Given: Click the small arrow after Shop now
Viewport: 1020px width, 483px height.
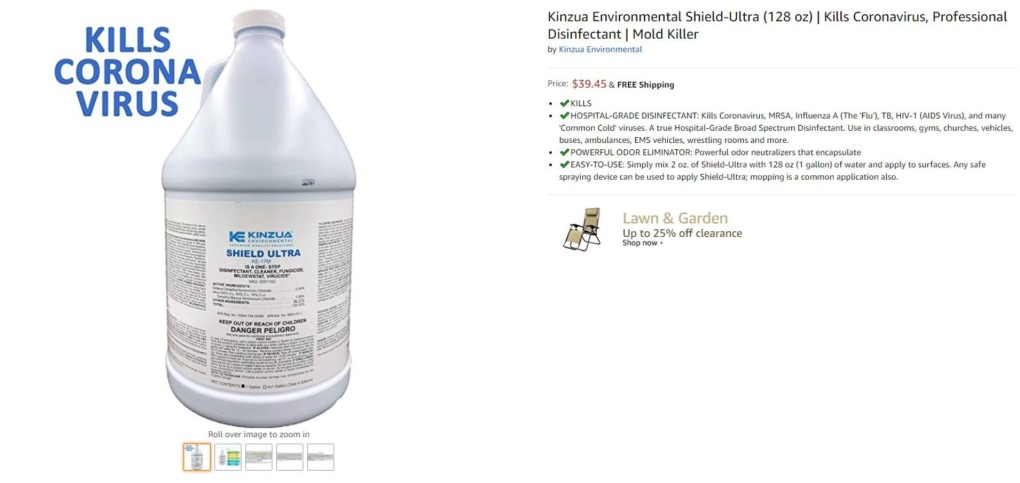Looking at the screenshot, I should (661, 243).
